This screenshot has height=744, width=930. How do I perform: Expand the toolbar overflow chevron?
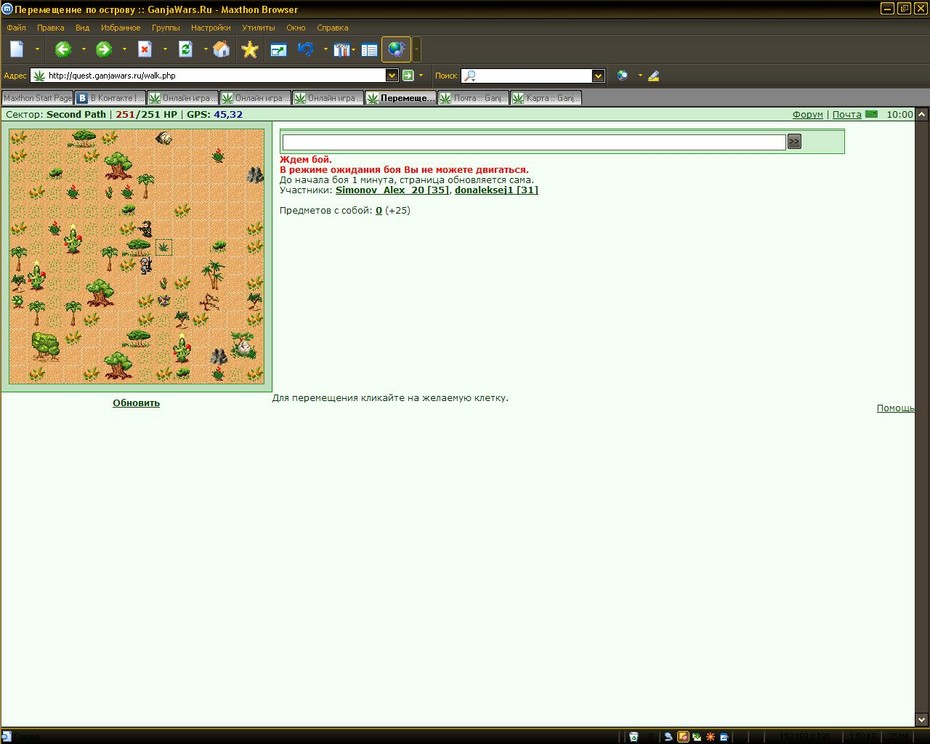point(417,50)
